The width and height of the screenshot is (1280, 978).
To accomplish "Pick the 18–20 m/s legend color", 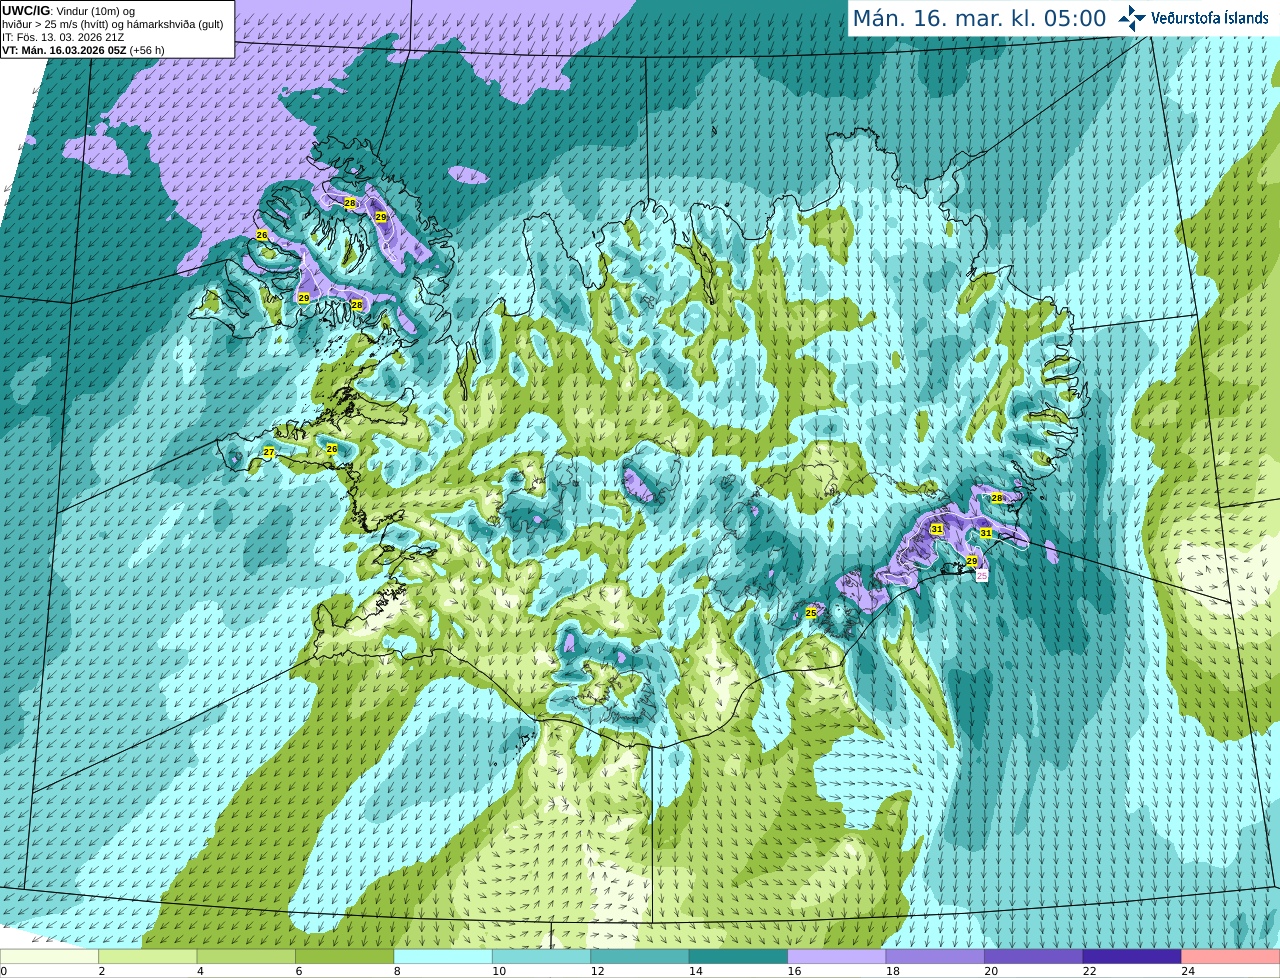I will [935, 956].
